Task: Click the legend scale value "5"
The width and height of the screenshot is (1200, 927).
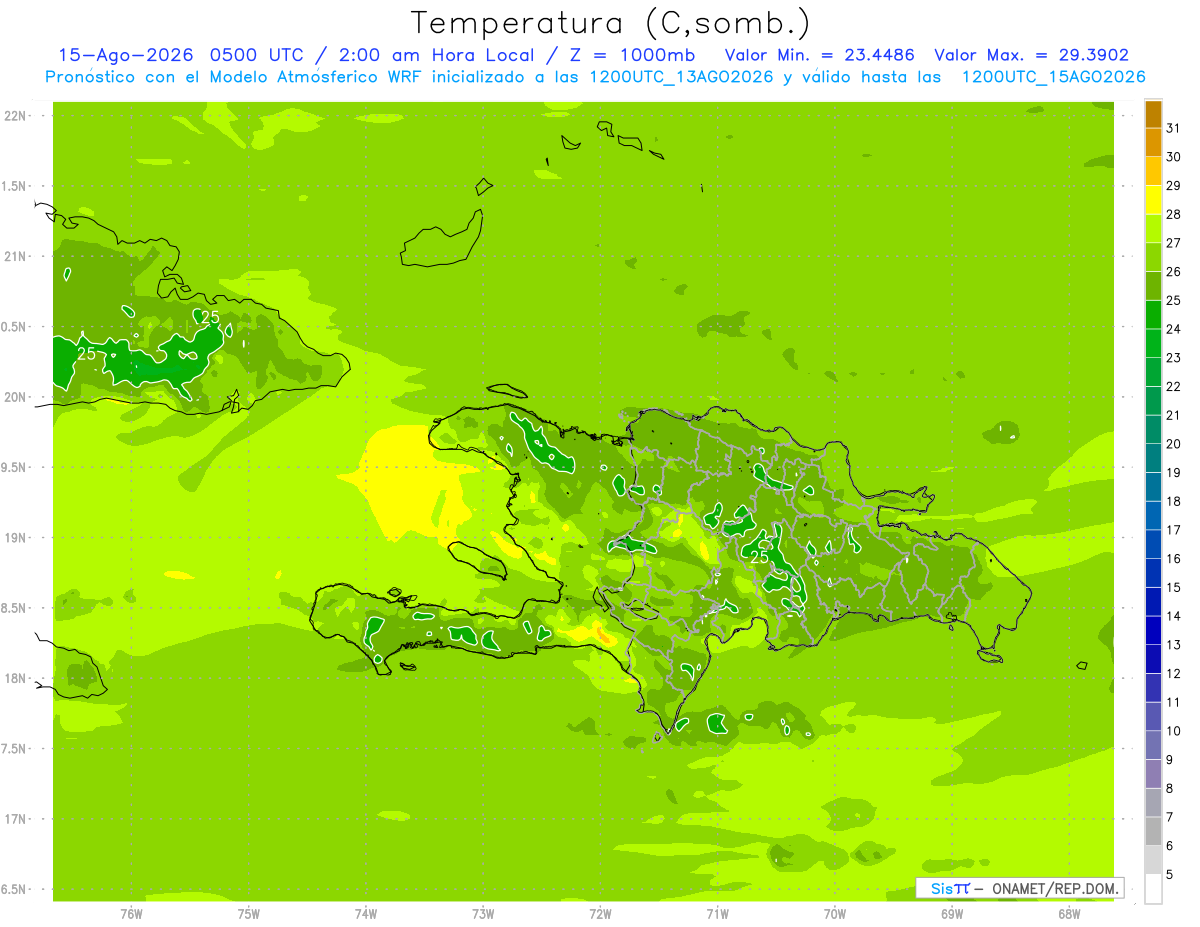Action: 1170,875
